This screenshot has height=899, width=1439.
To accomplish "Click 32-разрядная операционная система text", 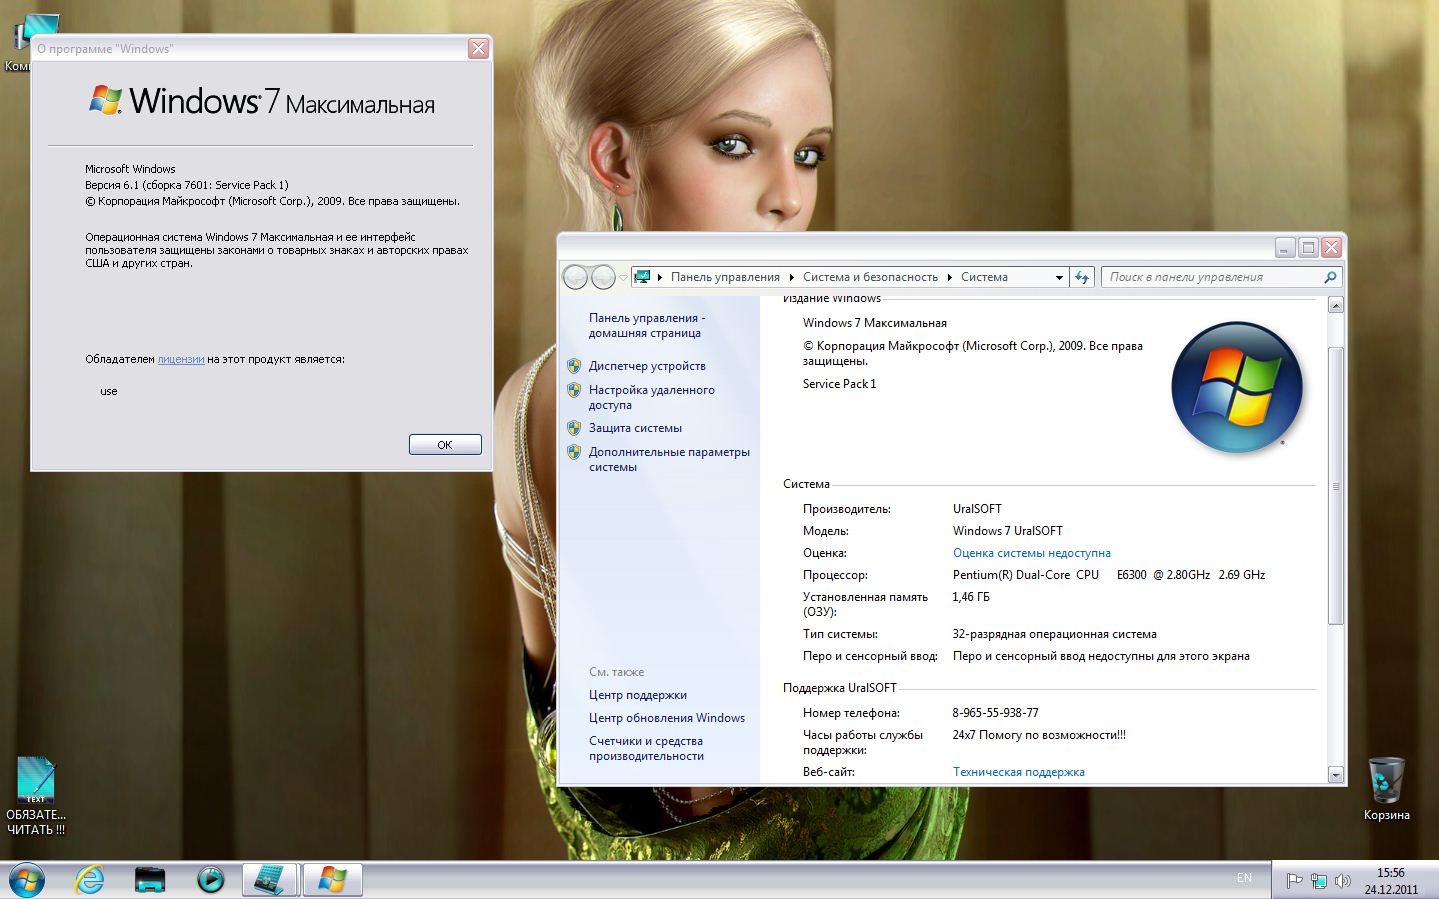I will point(1054,634).
